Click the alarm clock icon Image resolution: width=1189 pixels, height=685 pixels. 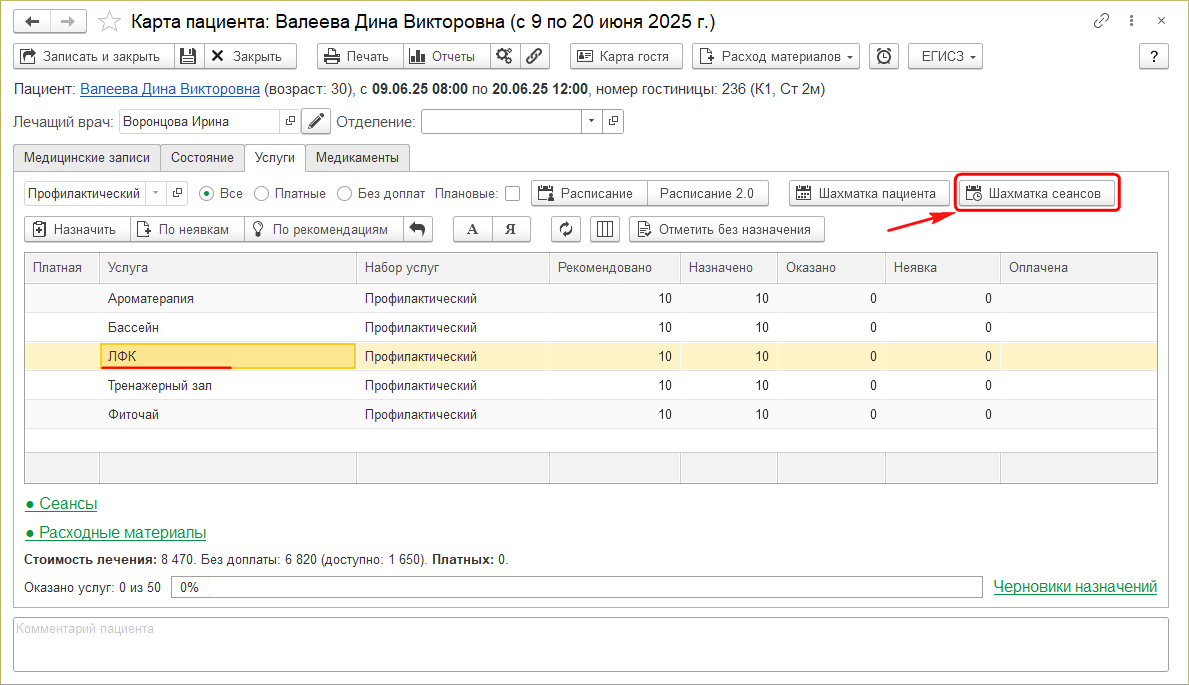coord(884,57)
